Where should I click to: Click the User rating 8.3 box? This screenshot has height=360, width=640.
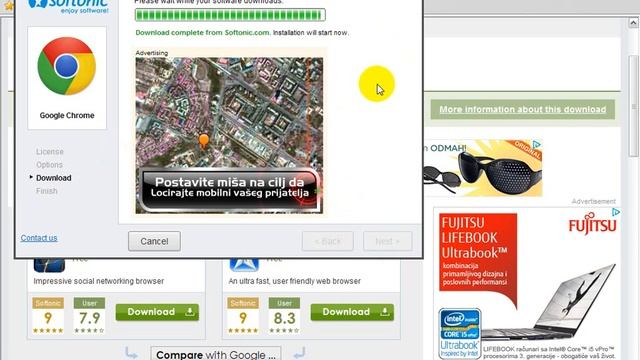tap(284, 316)
